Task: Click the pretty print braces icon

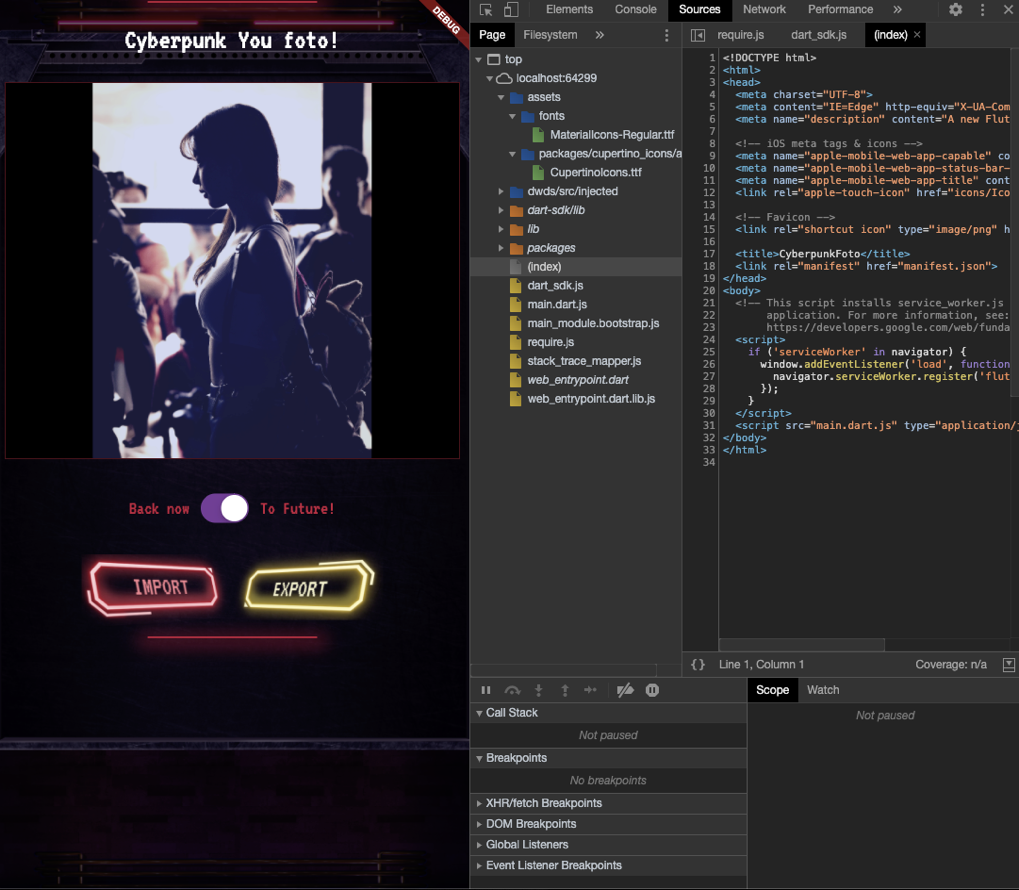Action: (698, 665)
